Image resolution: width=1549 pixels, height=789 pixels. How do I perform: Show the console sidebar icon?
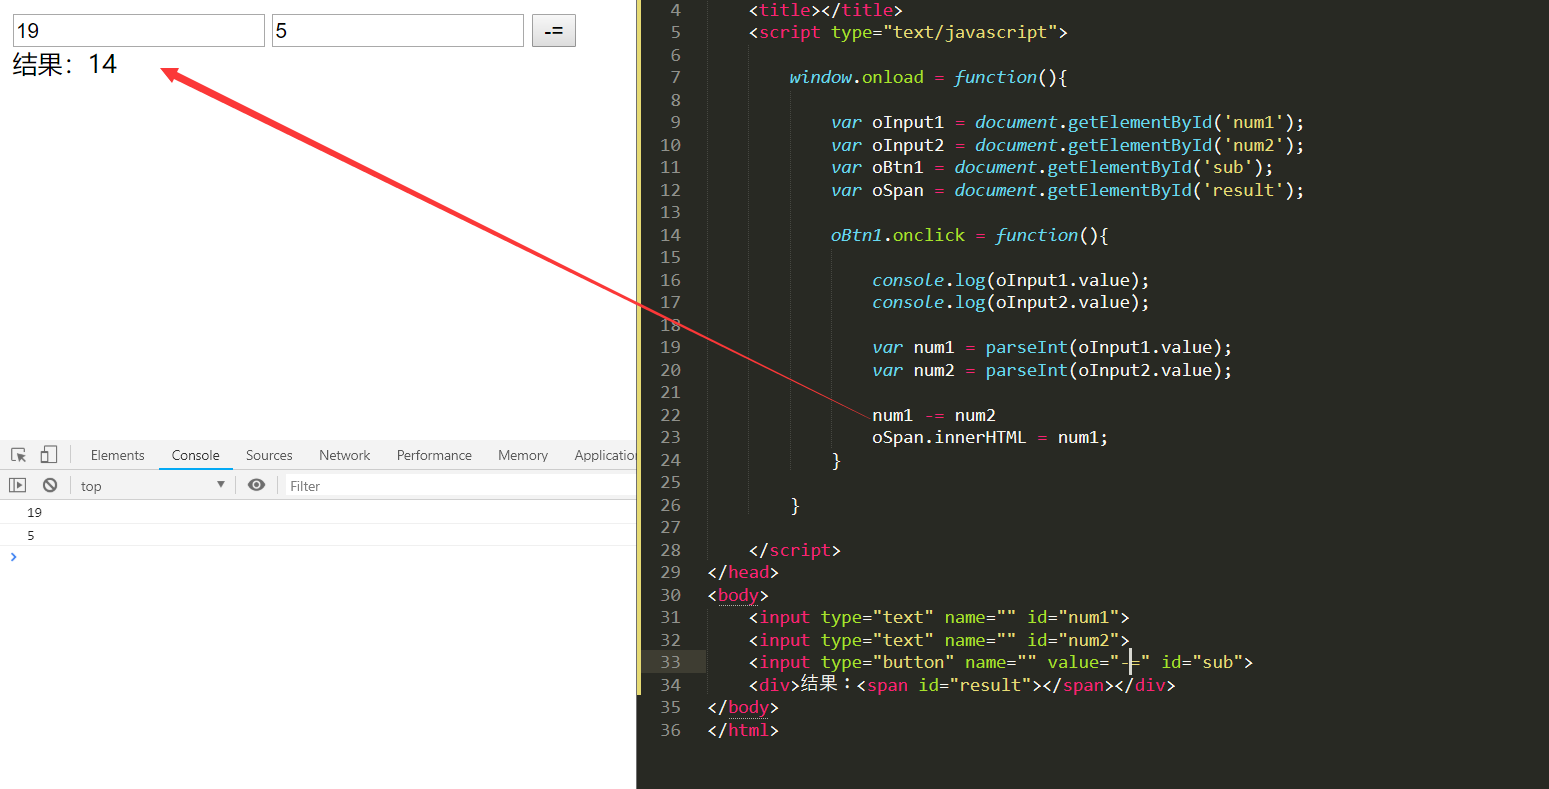[17, 485]
